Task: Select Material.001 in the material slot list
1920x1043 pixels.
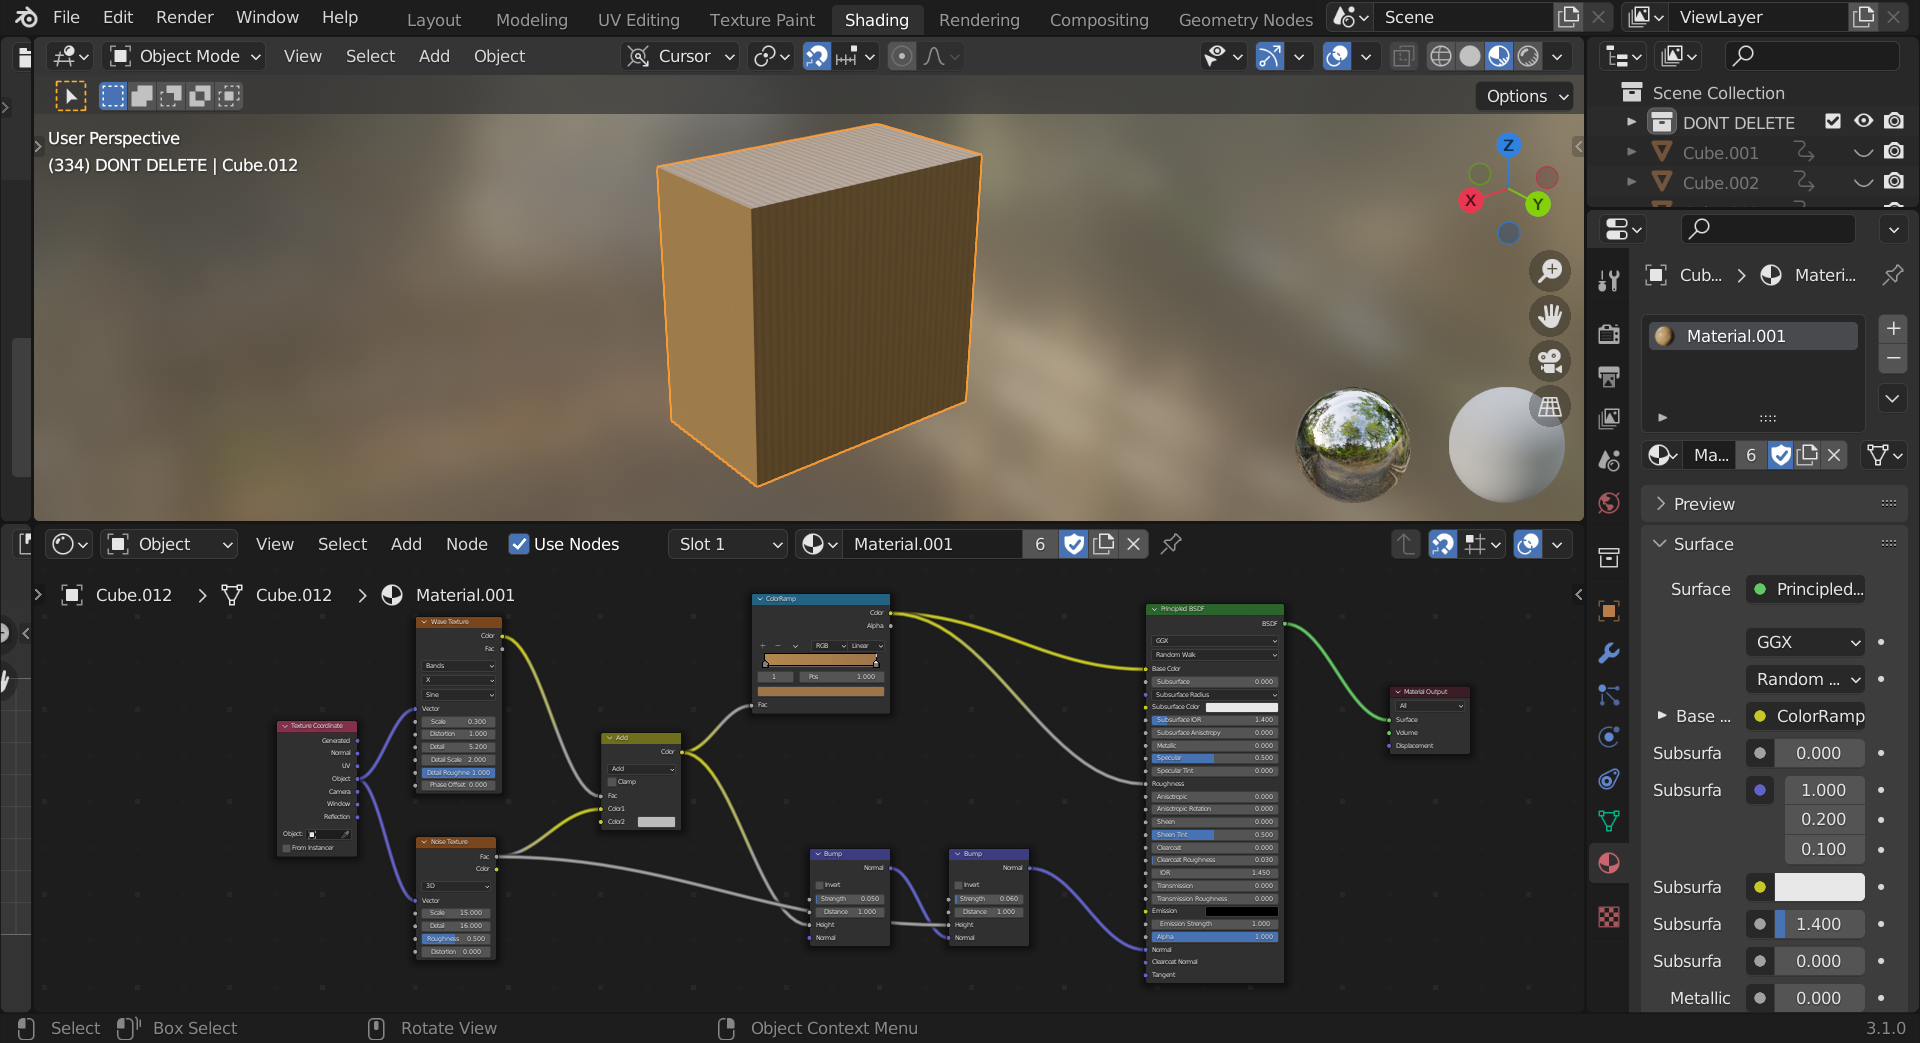Action: coord(1753,336)
